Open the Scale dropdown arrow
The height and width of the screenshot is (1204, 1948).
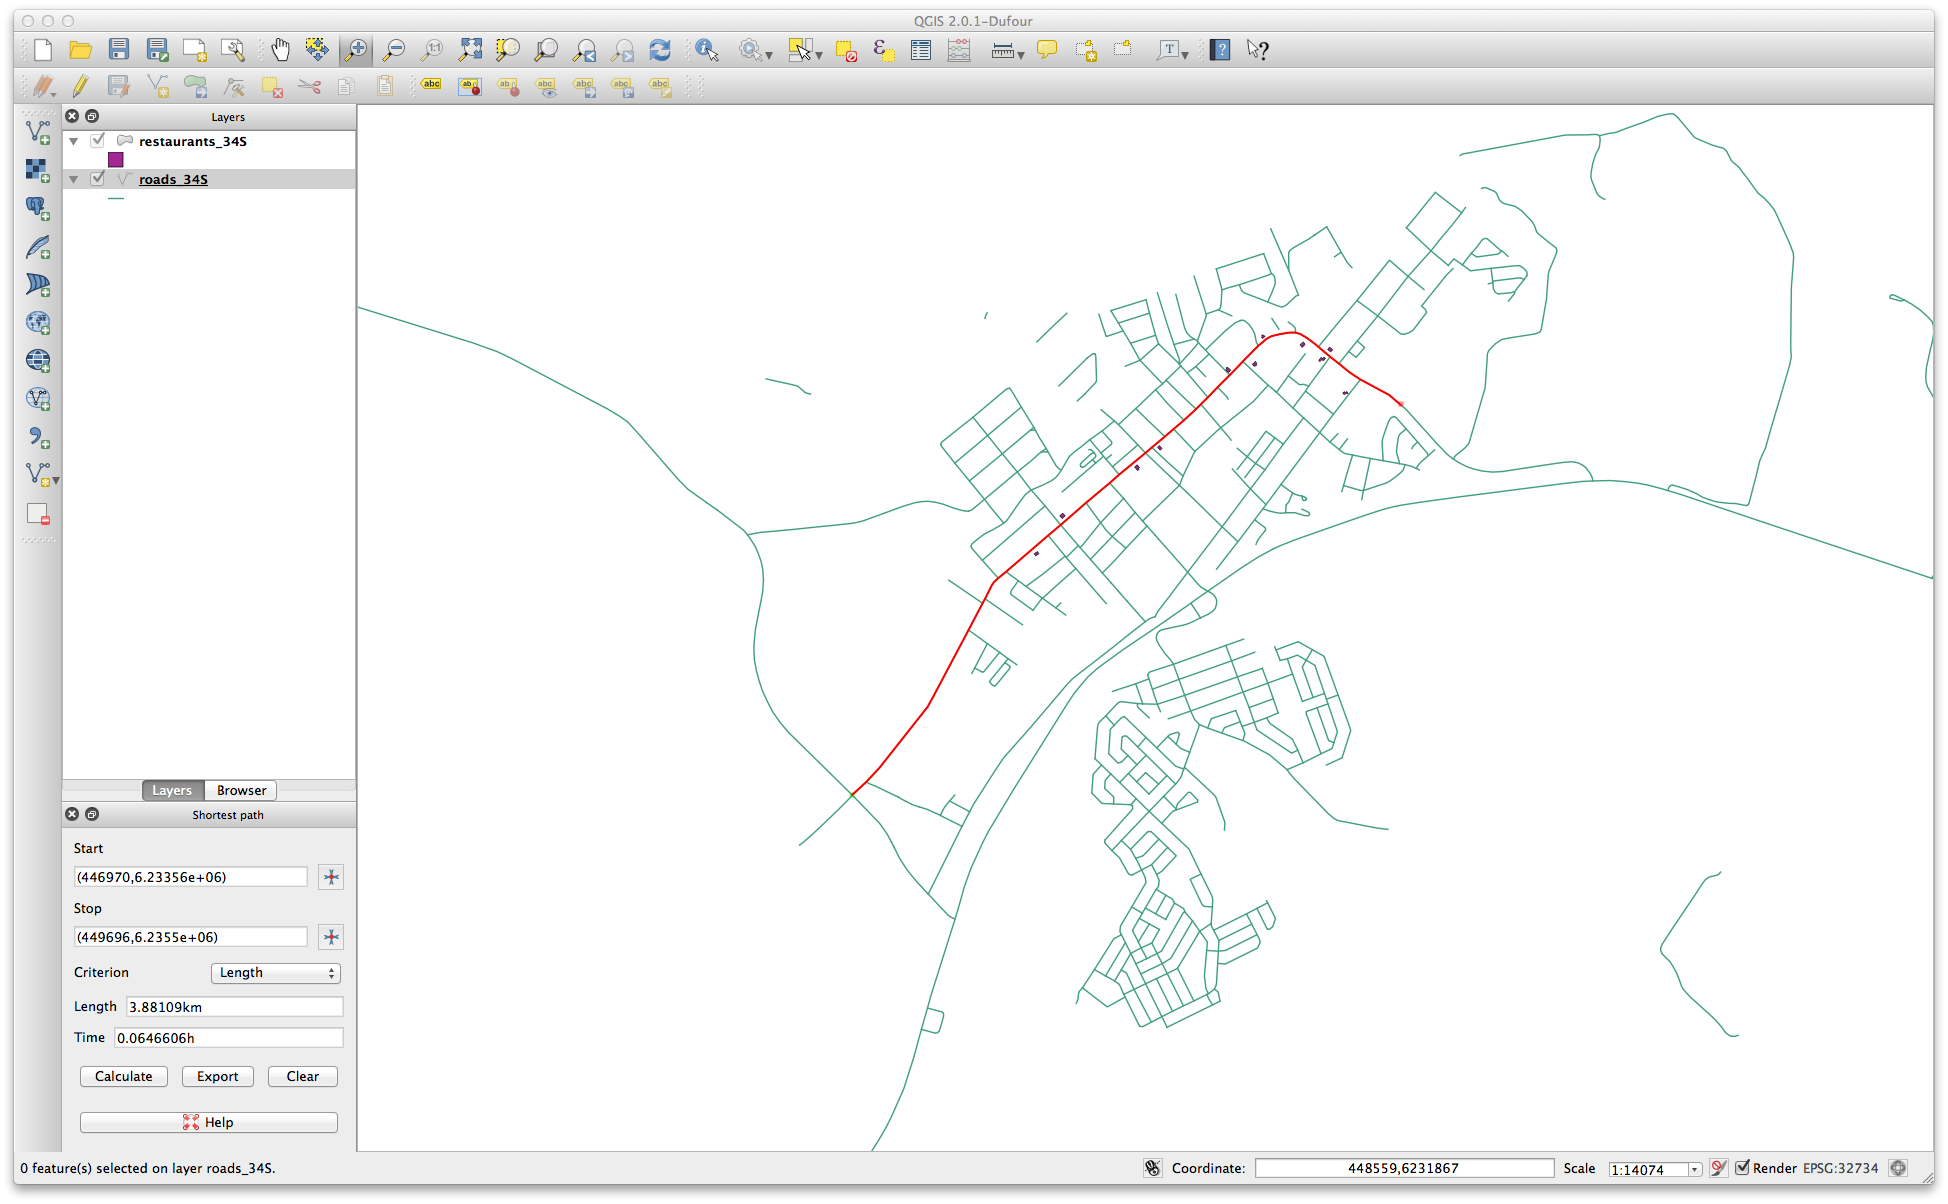pos(1694,1169)
